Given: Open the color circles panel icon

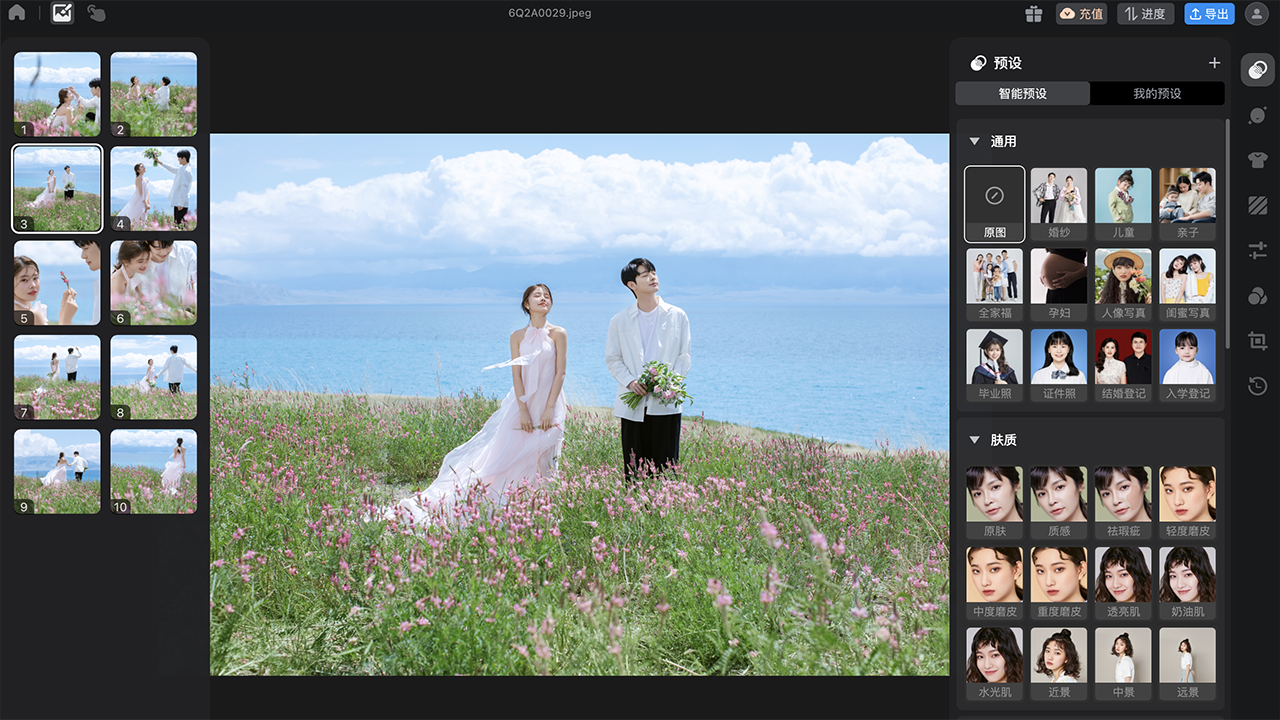Looking at the screenshot, I should pos(1257,295).
